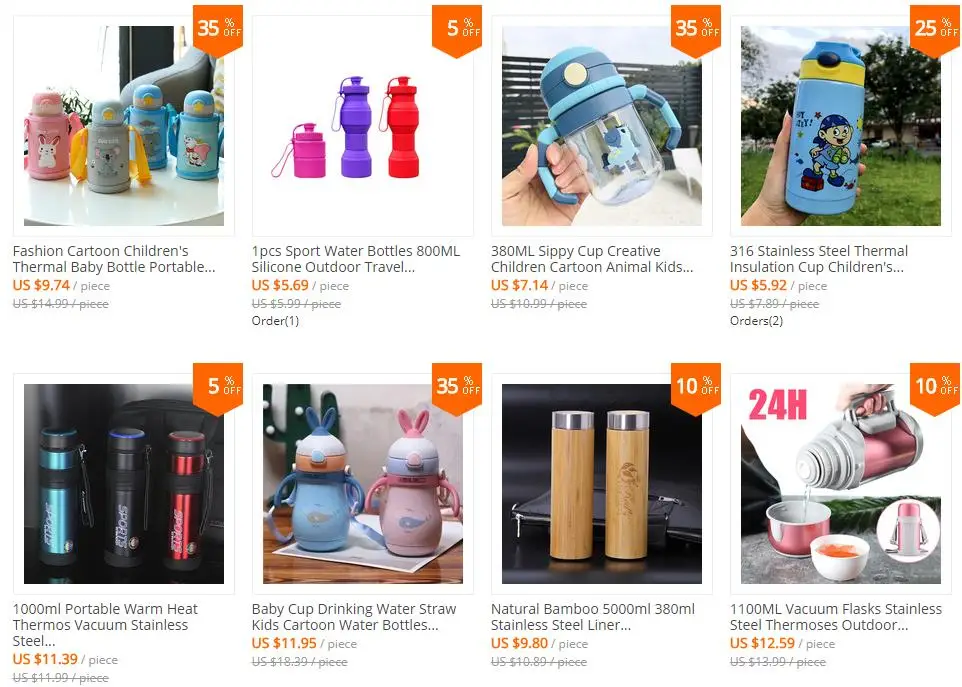Click the 35% off badge on thermal baby bottle
Image resolution: width=962 pixels, height=687 pixels.
click(218, 29)
